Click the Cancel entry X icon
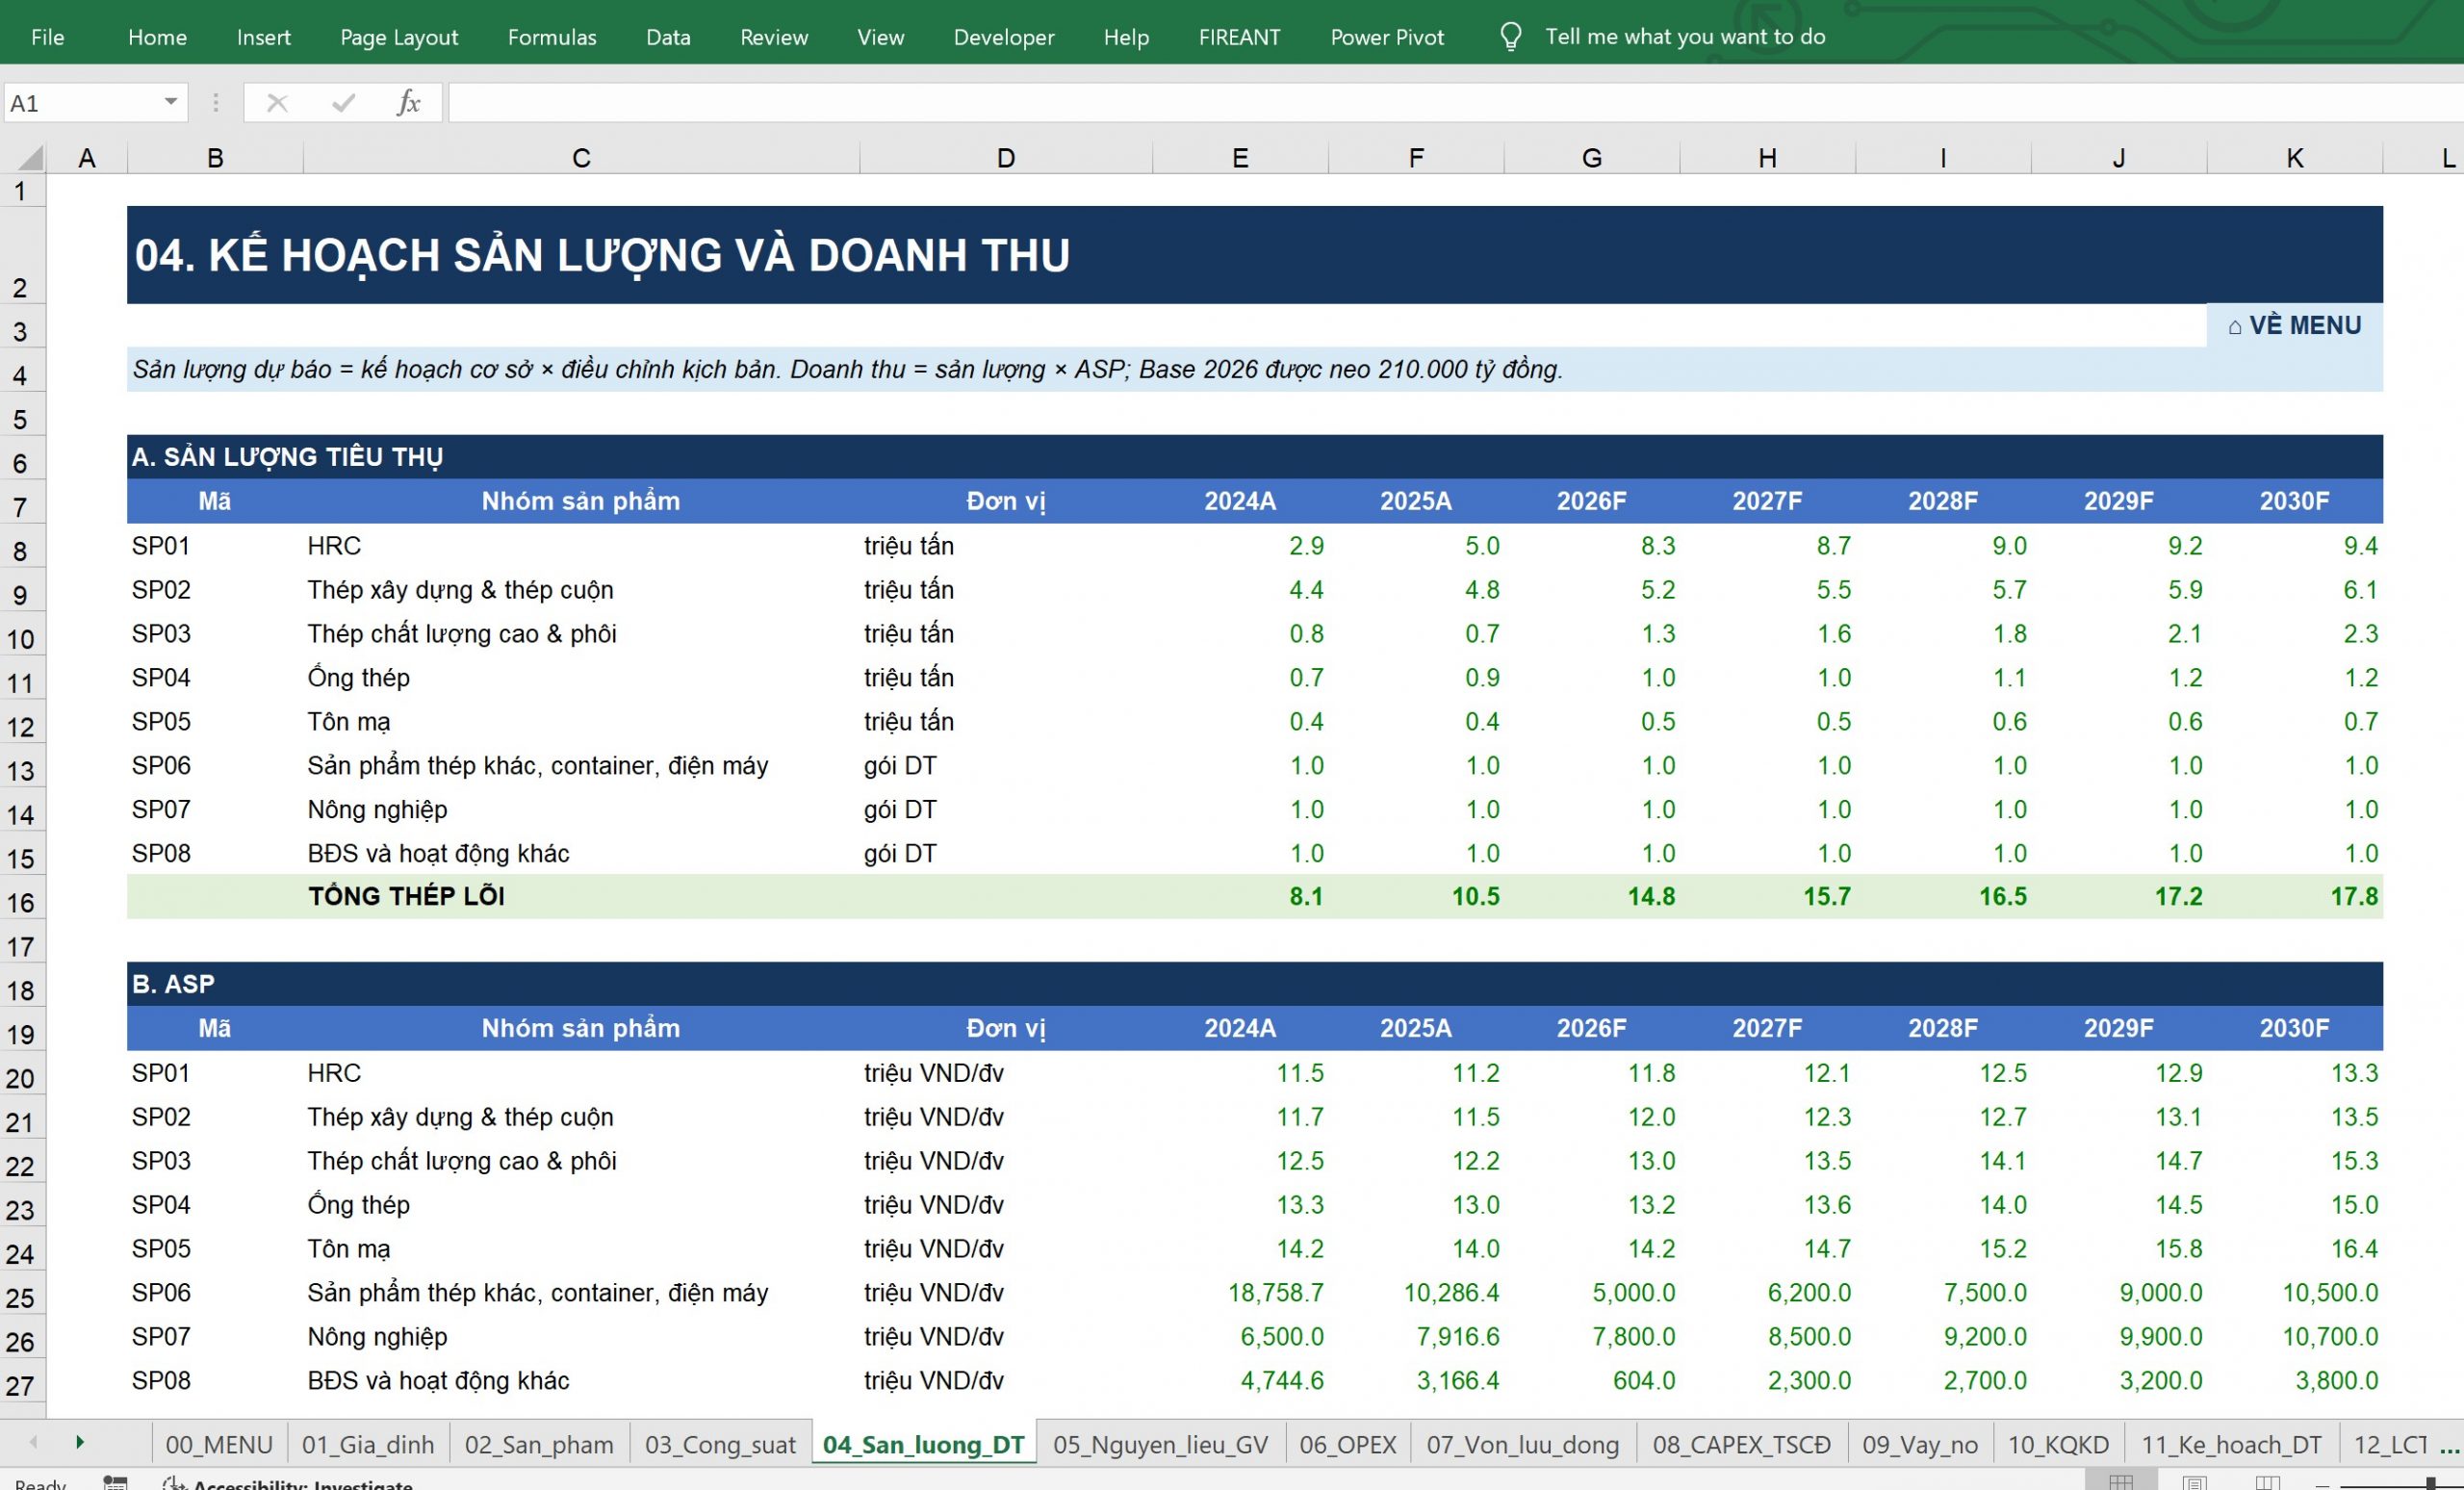Screen dimensions: 2464x1490 pyautogui.click(x=277, y=103)
